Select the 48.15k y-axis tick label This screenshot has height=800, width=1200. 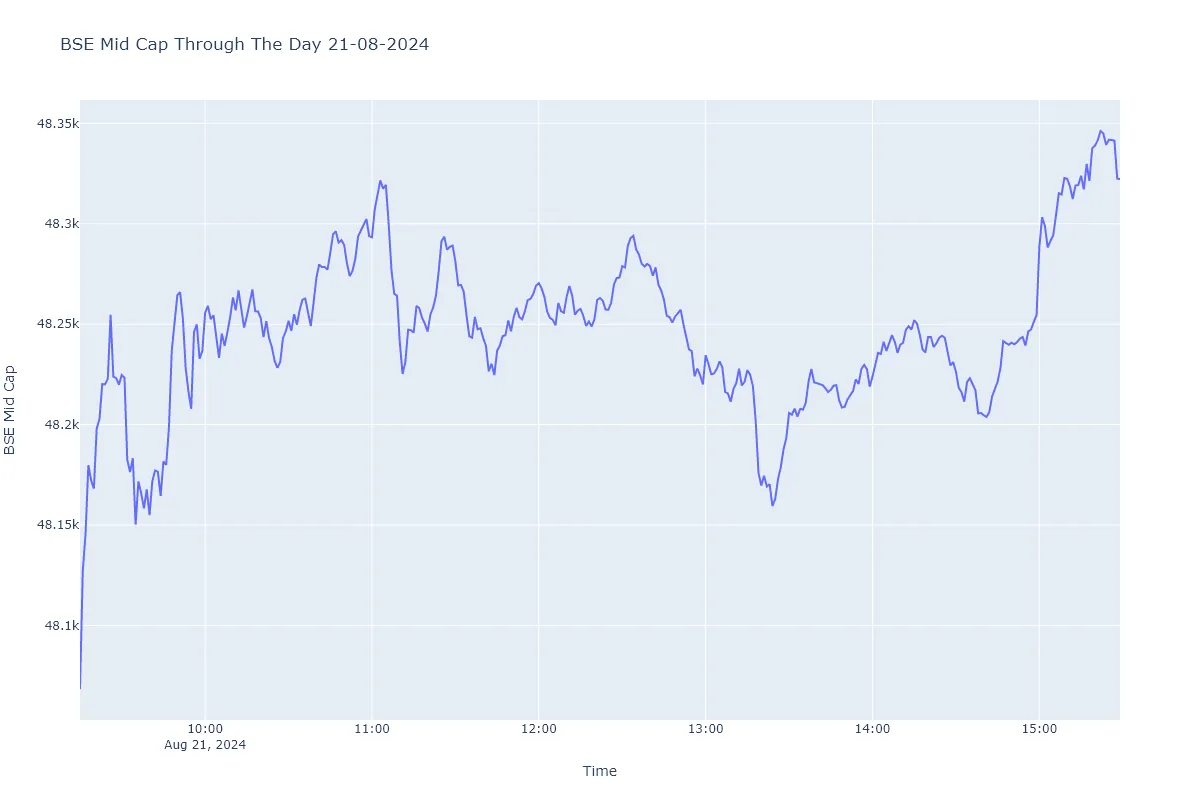pyautogui.click(x=57, y=525)
